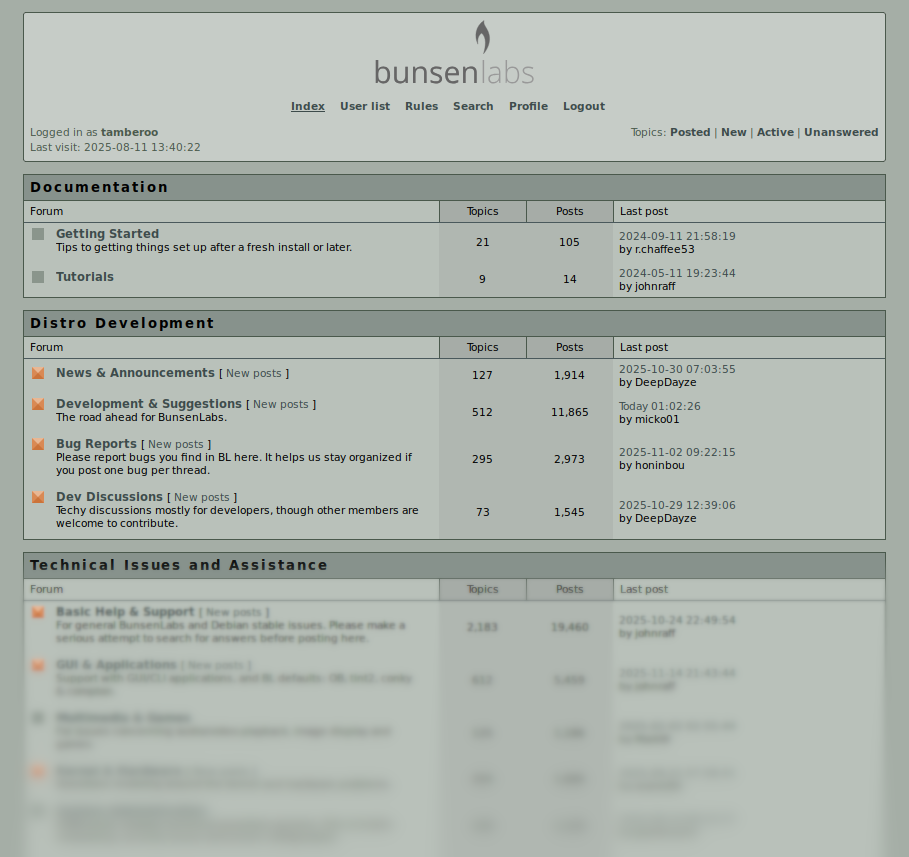Open last post dated 2025-10-30 07:03:55
Screen dimensions: 909x857
[x=677, y=369]
